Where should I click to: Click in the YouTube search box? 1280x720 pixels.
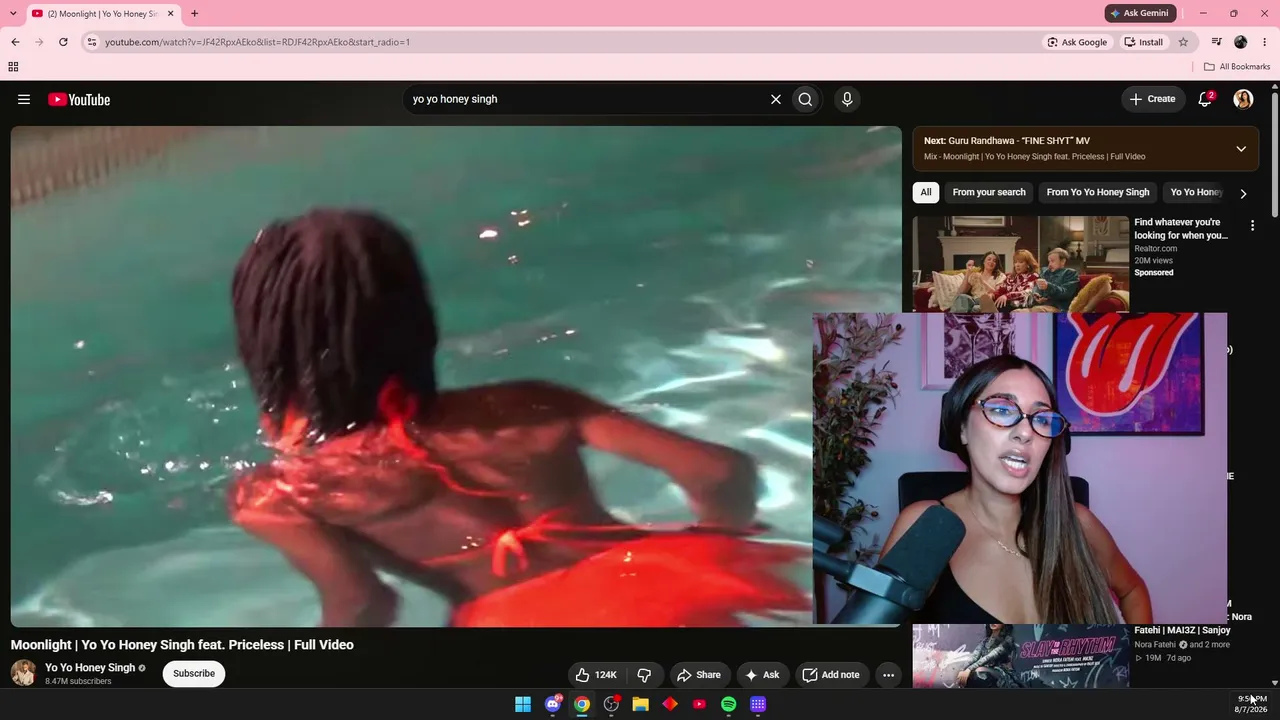pyautogui.click(x=585, y=99)
